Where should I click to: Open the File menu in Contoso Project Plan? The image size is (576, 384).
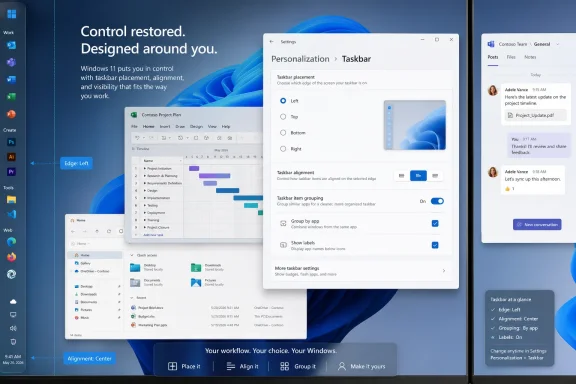(x=134, y=126)
